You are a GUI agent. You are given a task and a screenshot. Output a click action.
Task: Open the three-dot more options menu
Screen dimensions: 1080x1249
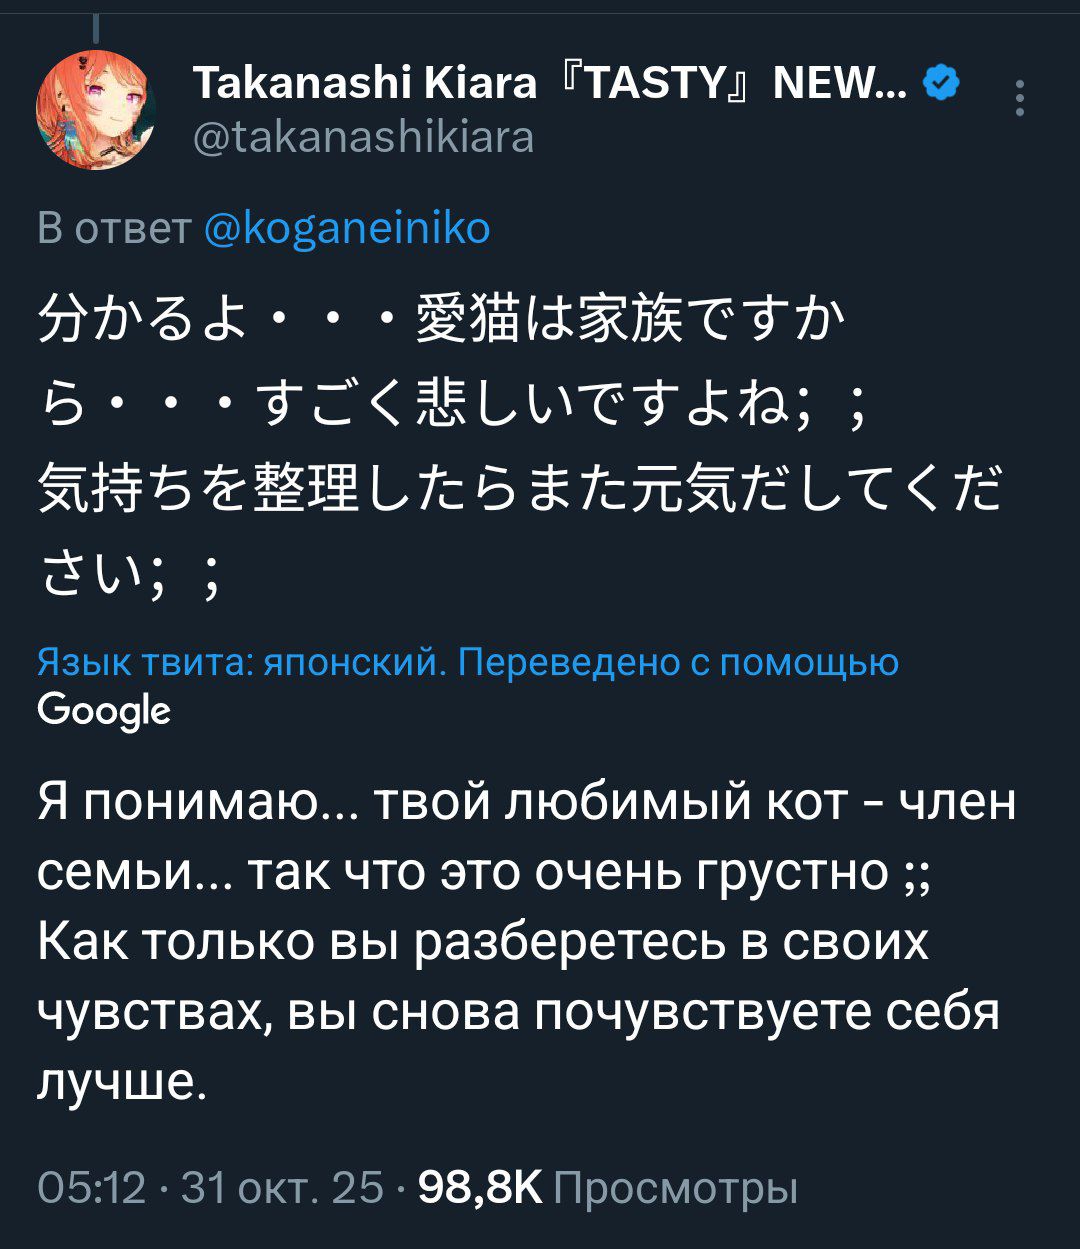point(1019,99)
